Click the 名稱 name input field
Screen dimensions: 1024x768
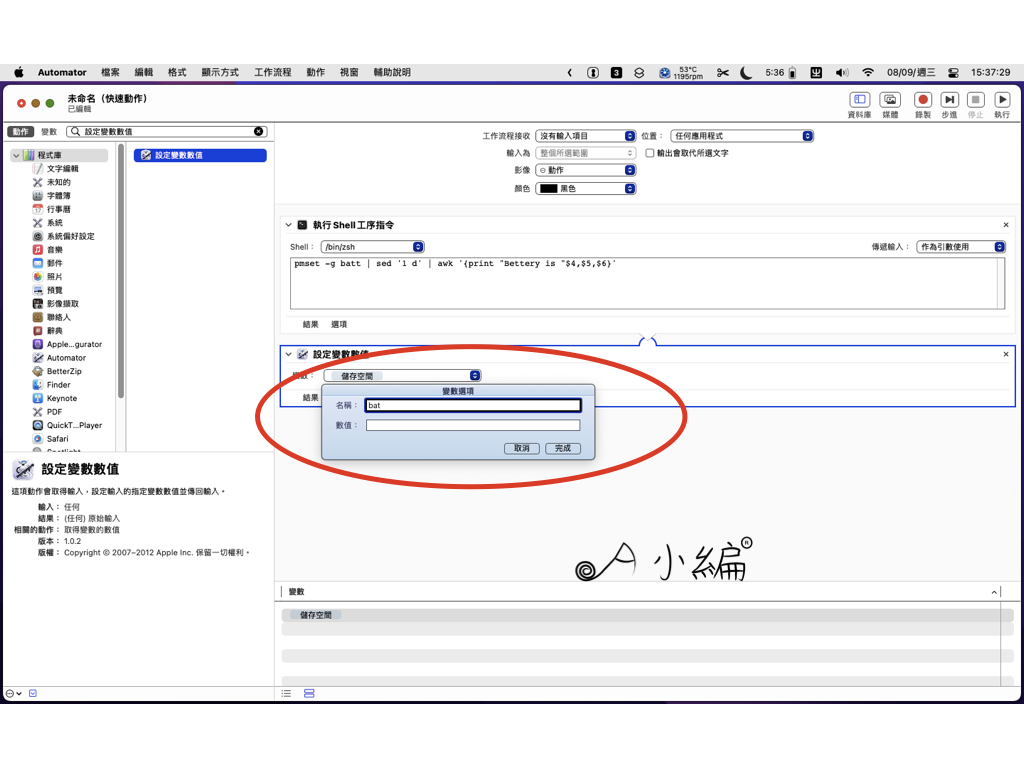pyautogui.click(x=473, y=406)
